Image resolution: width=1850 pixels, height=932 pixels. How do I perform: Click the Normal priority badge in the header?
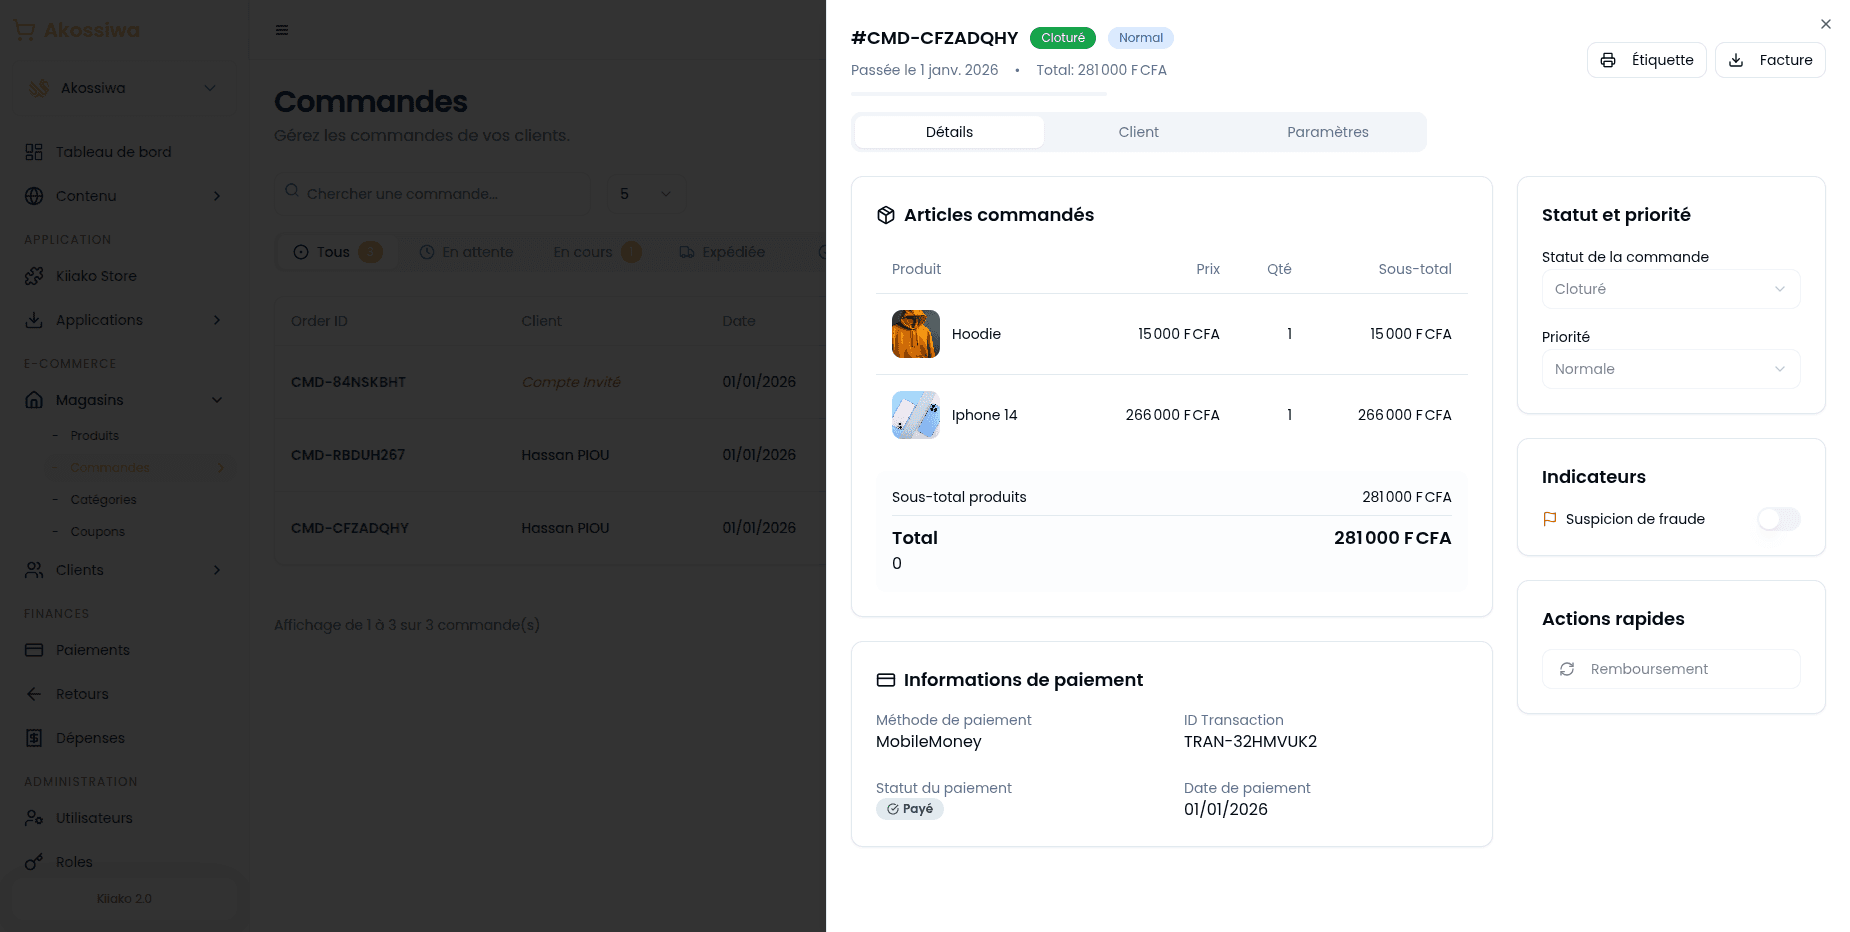(1141, 38)
